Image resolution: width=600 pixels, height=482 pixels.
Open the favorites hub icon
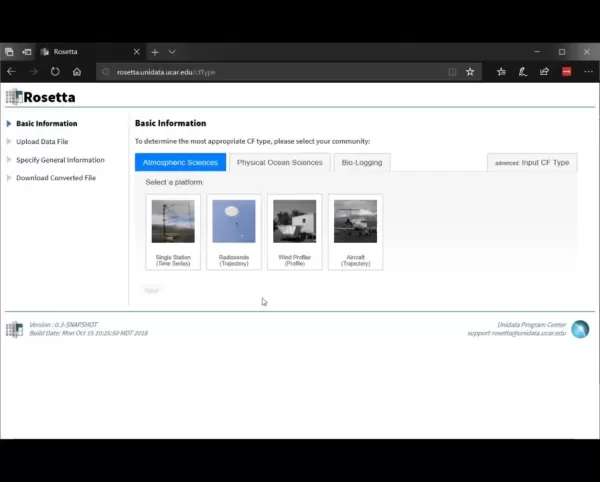[x=501, y=72]
